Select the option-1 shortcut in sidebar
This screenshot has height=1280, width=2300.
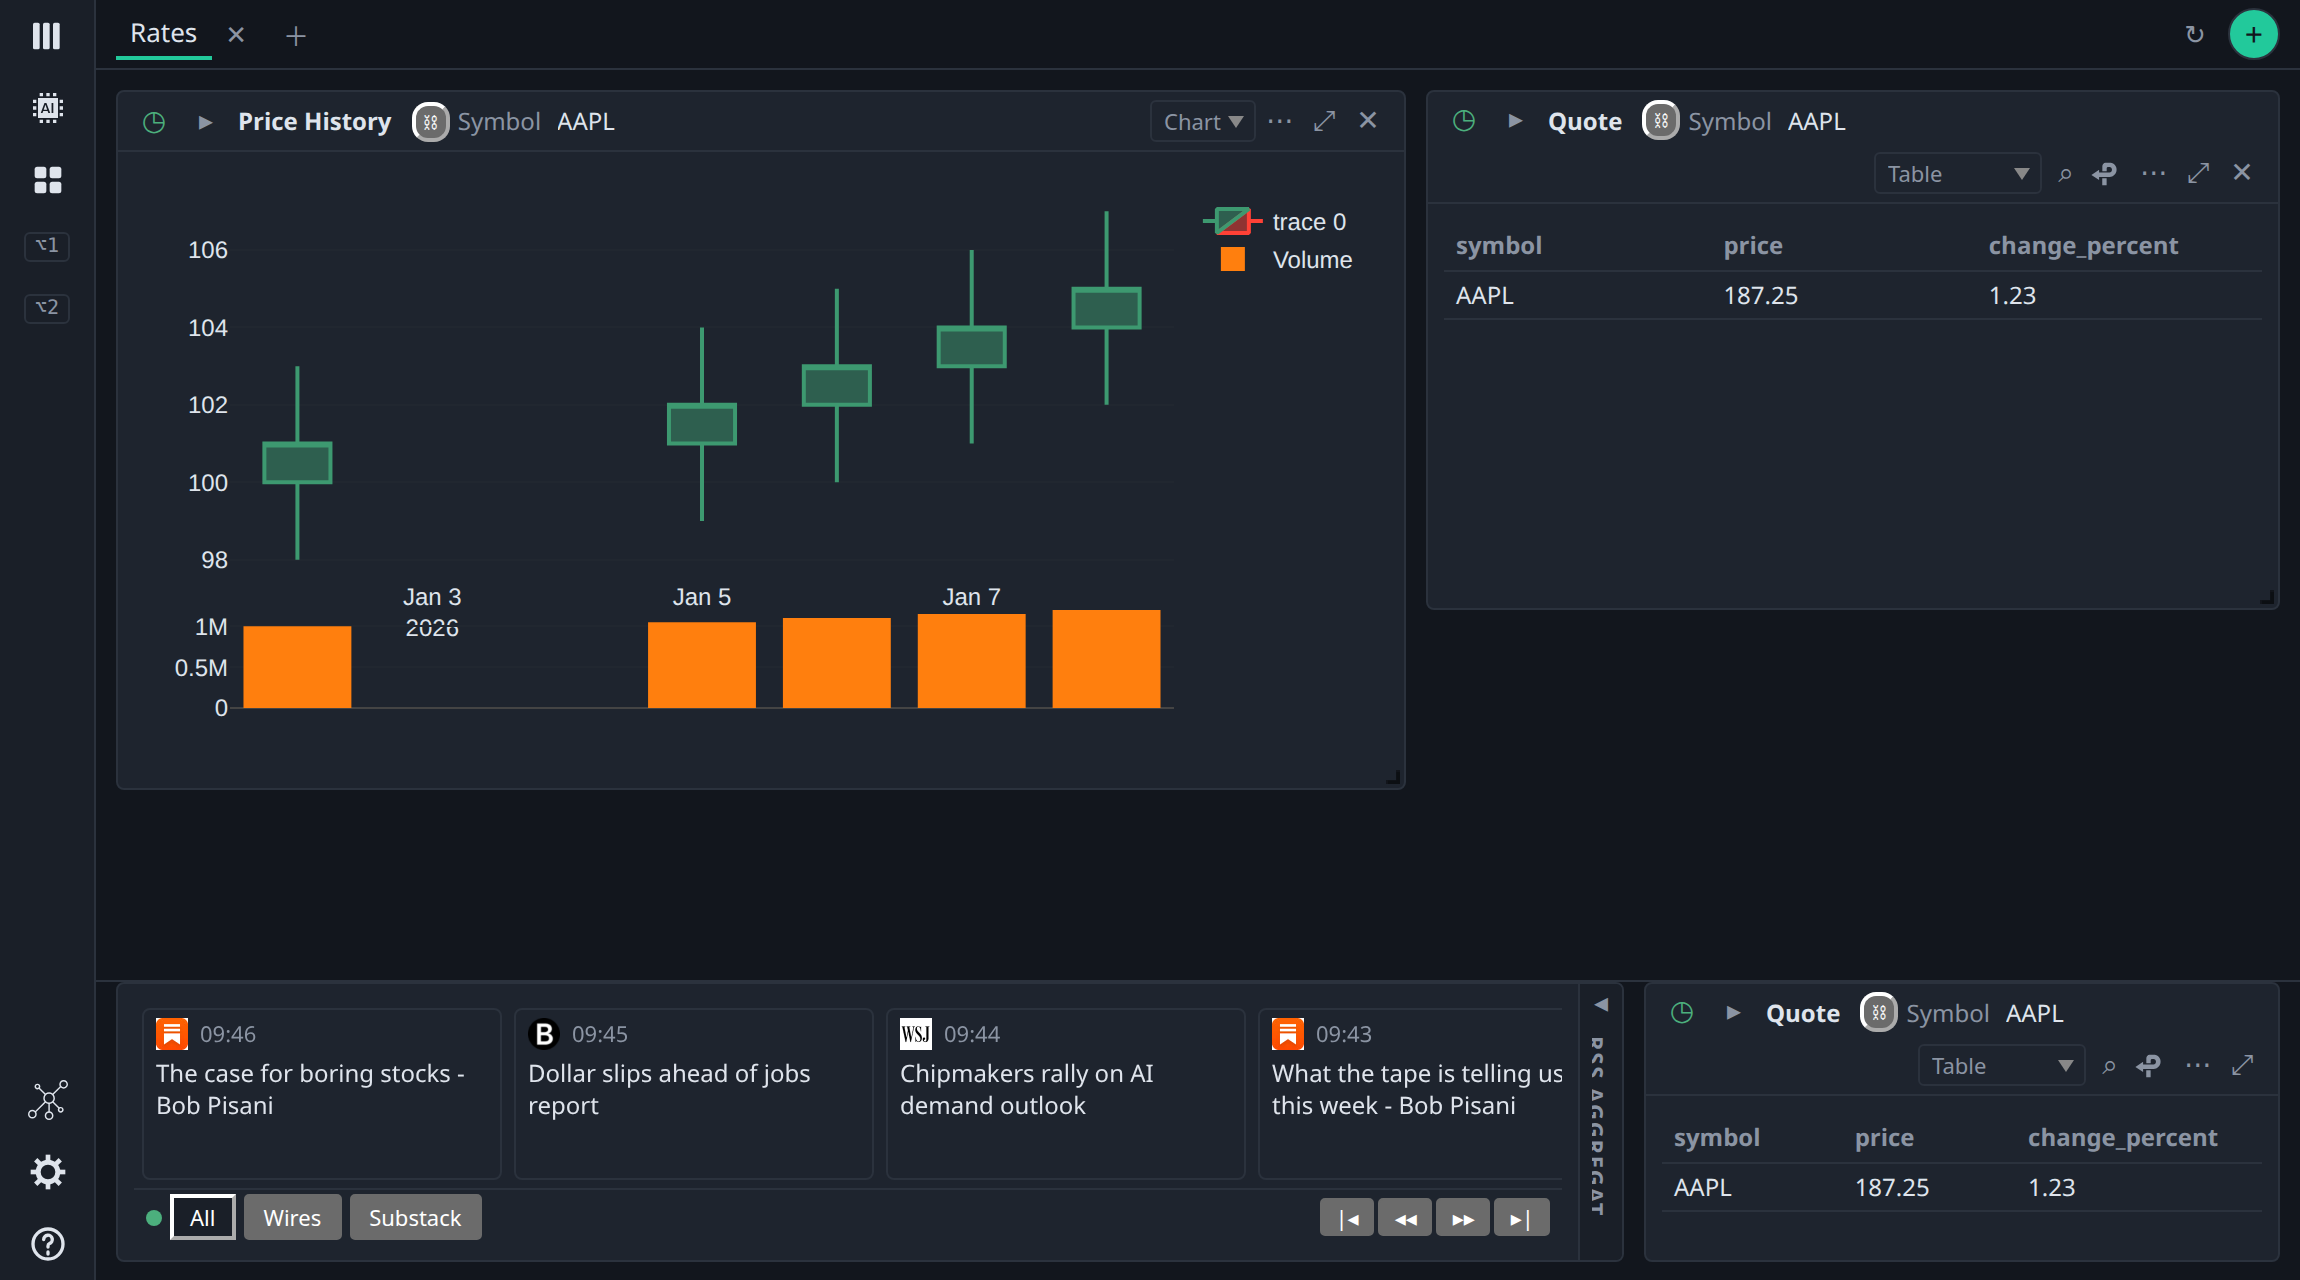[x=47, y=246]
